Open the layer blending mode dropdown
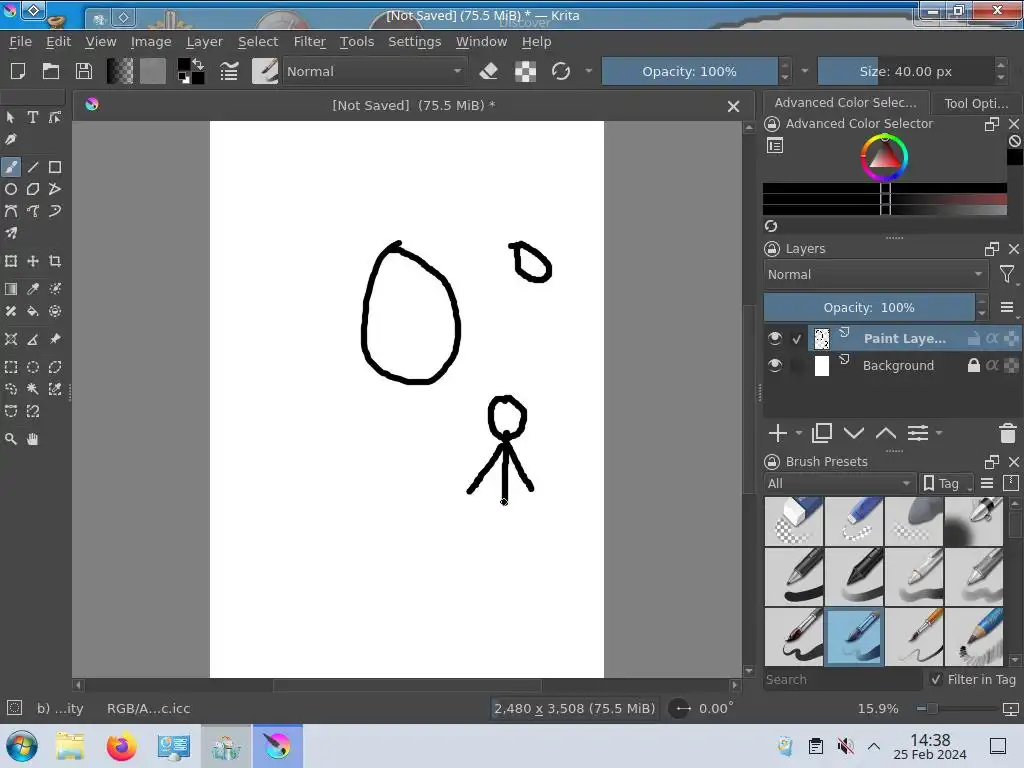This screenshot has height=768, width=1024. pos(875,274)
